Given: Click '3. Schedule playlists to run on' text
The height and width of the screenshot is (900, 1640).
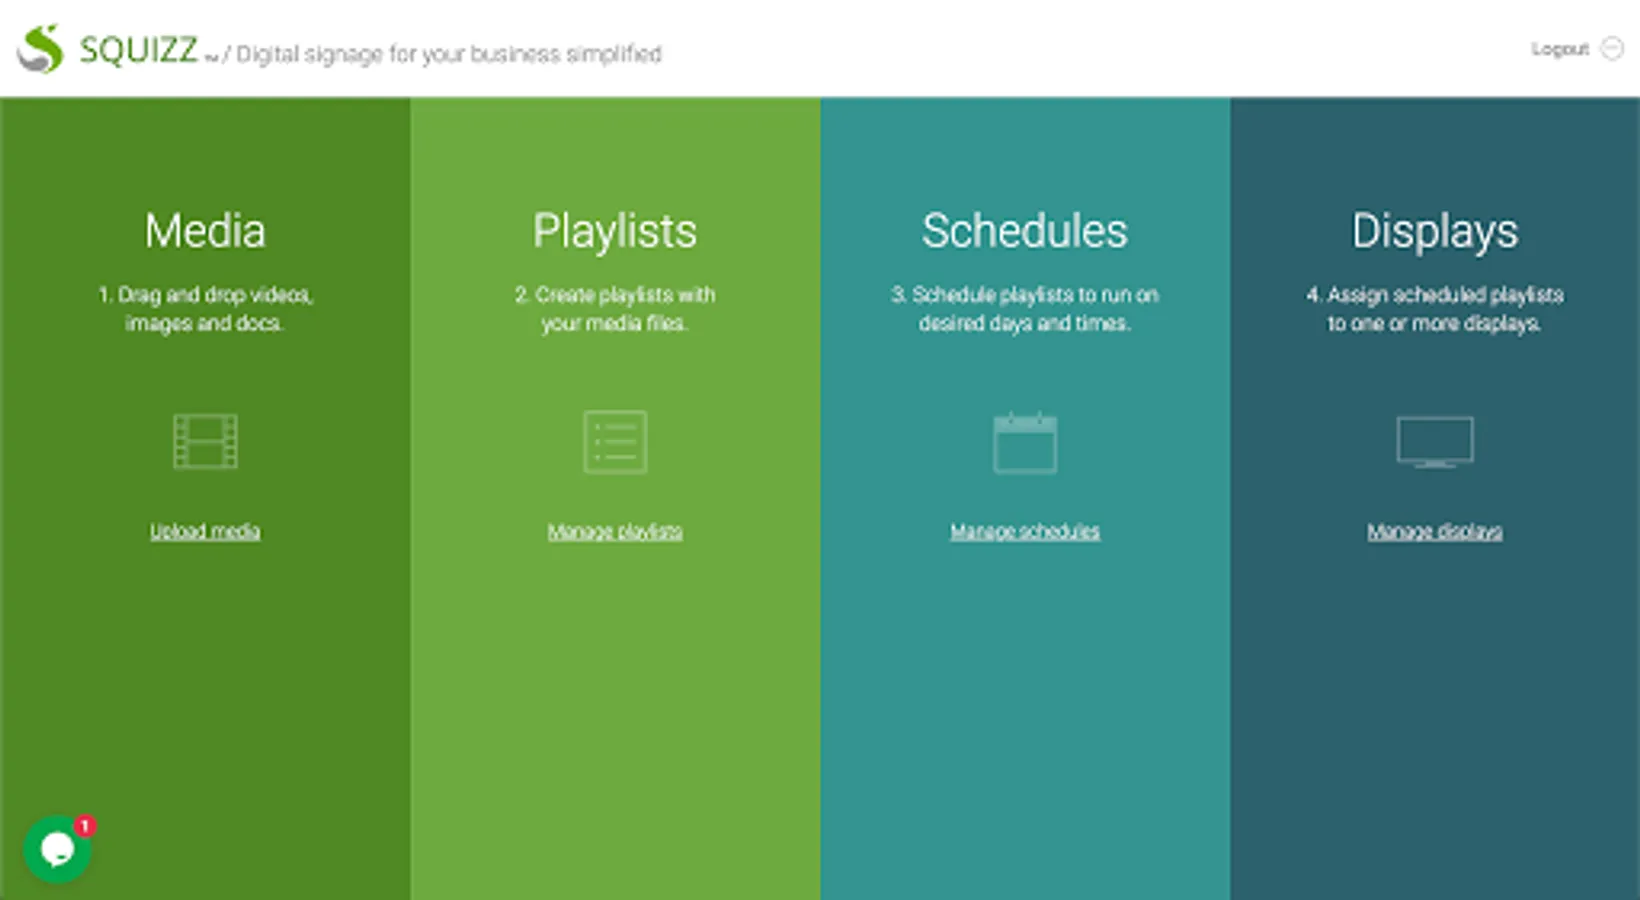Looking at the screenshot, I should 1025,295.
